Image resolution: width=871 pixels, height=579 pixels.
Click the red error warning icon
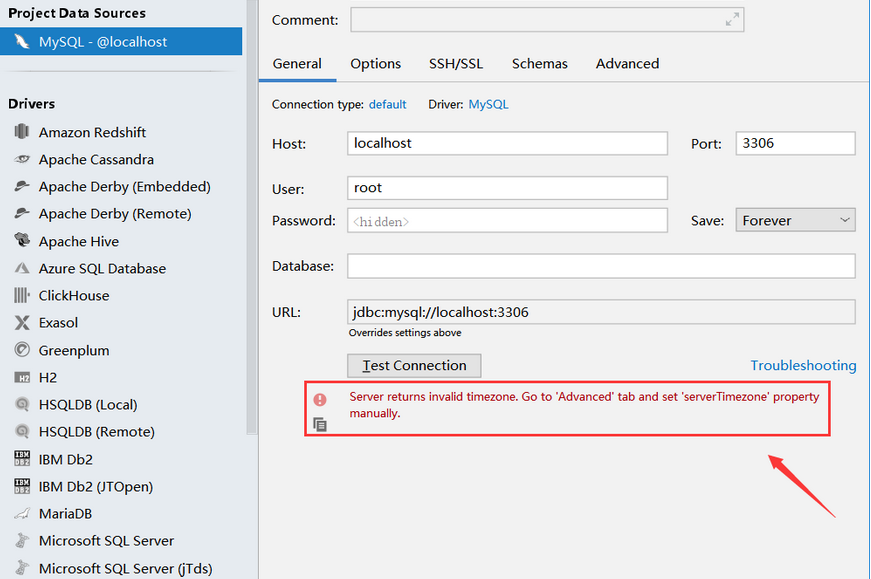pos(320,400)
